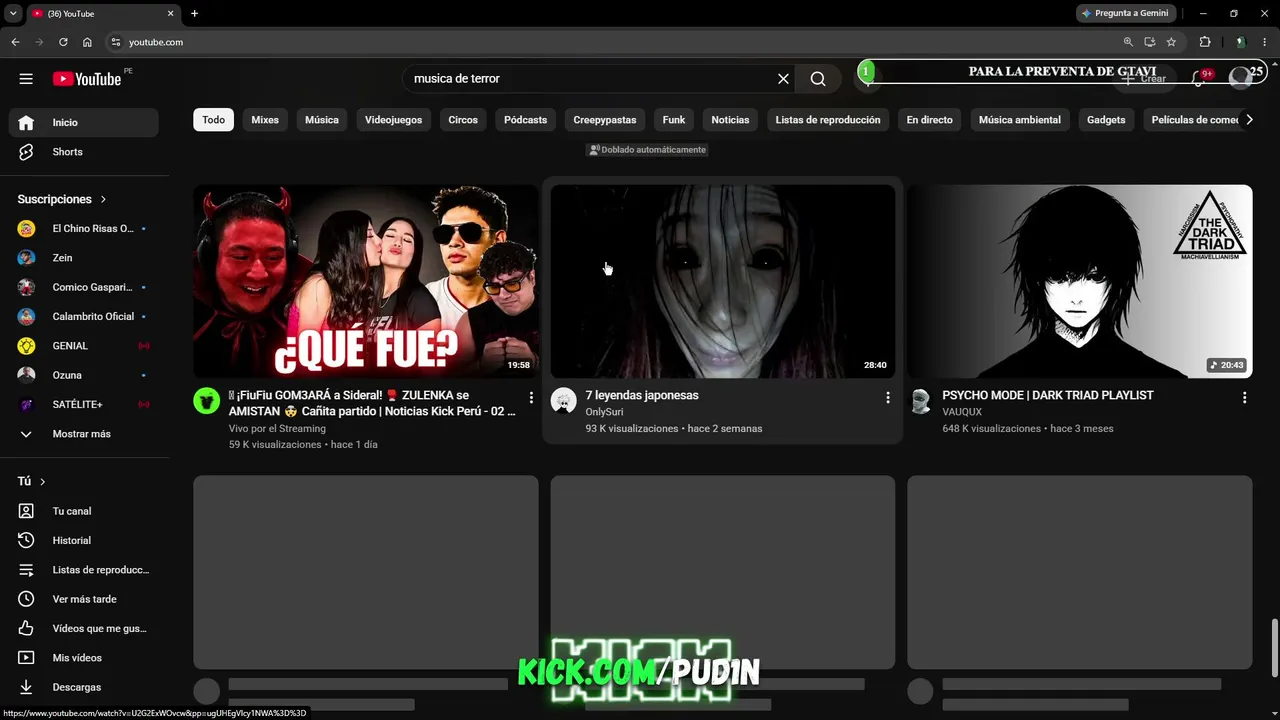Screen dimensions: 1280x720
Task: Reload the page
Action: [63, 42]
